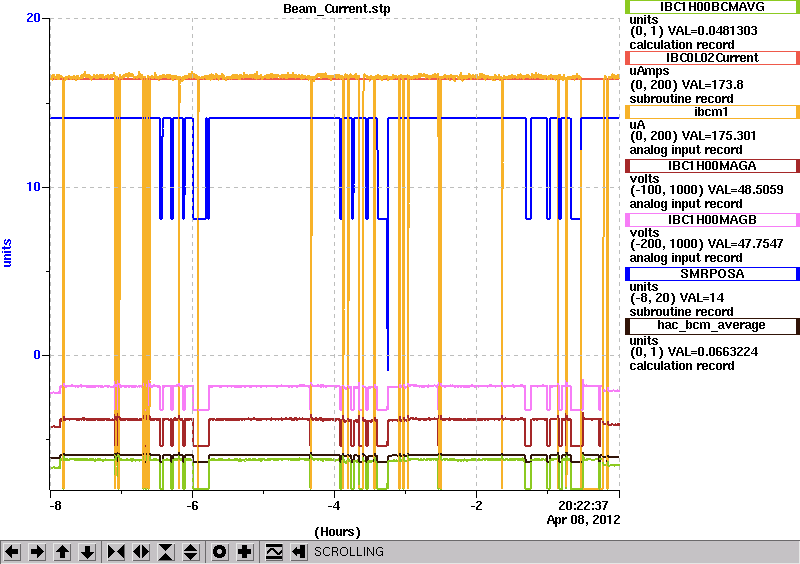Toggle the waveform graph-mode icon
This screenshot has width=800, height=564.
coord(274,552)
